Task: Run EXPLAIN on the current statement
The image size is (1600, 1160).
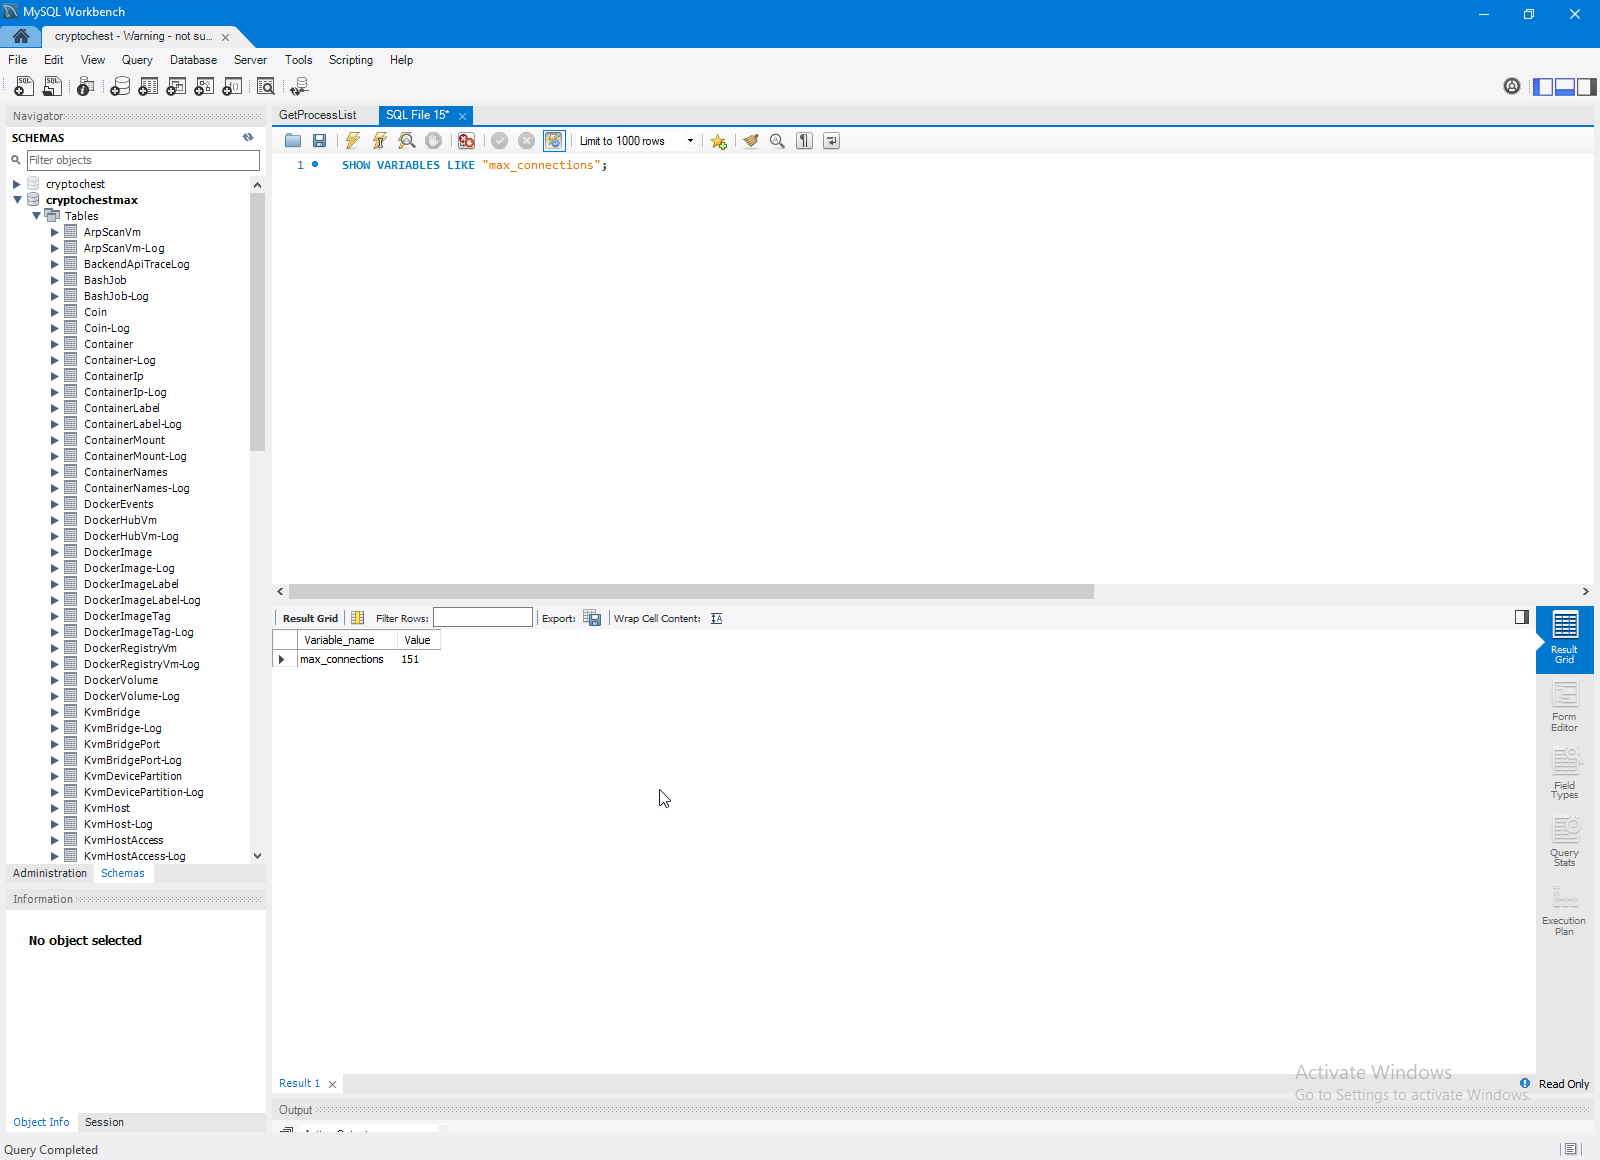Action: tap(407, 141)
